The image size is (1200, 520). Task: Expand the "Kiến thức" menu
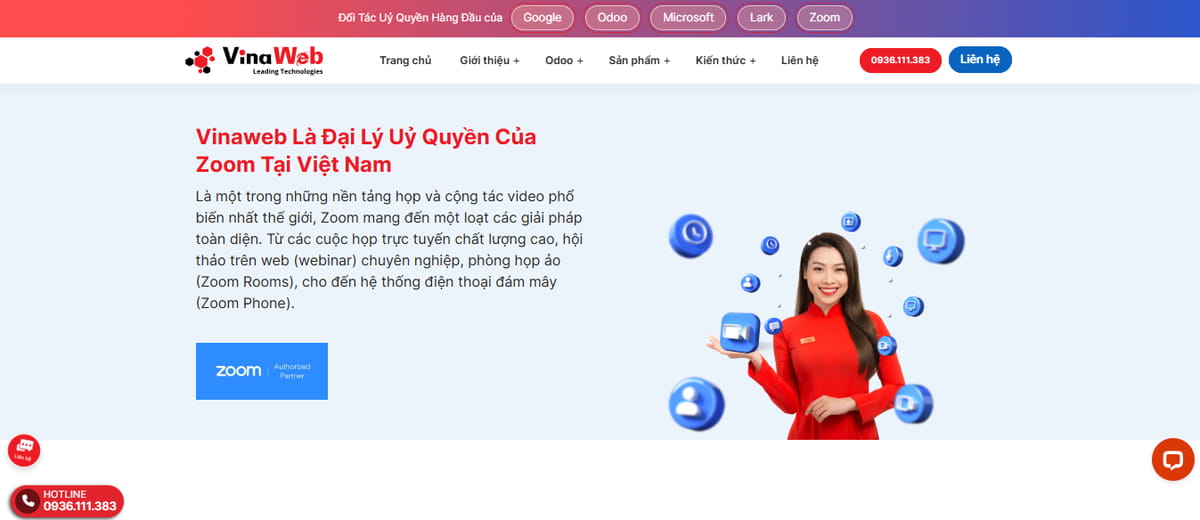725,61
